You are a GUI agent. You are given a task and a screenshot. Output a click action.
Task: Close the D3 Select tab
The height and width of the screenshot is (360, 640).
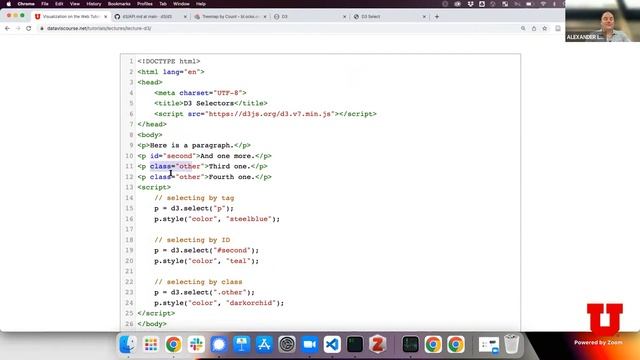pyautogui.click(x=424, y=16)
